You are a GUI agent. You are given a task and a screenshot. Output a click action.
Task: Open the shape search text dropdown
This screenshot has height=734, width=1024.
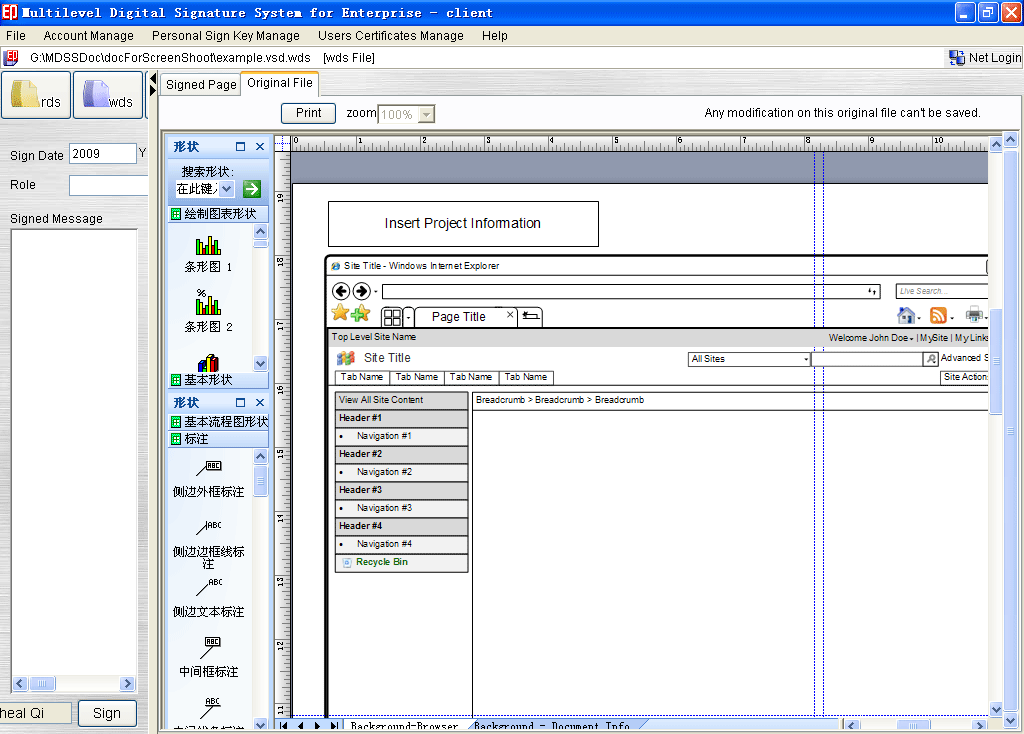226,189
